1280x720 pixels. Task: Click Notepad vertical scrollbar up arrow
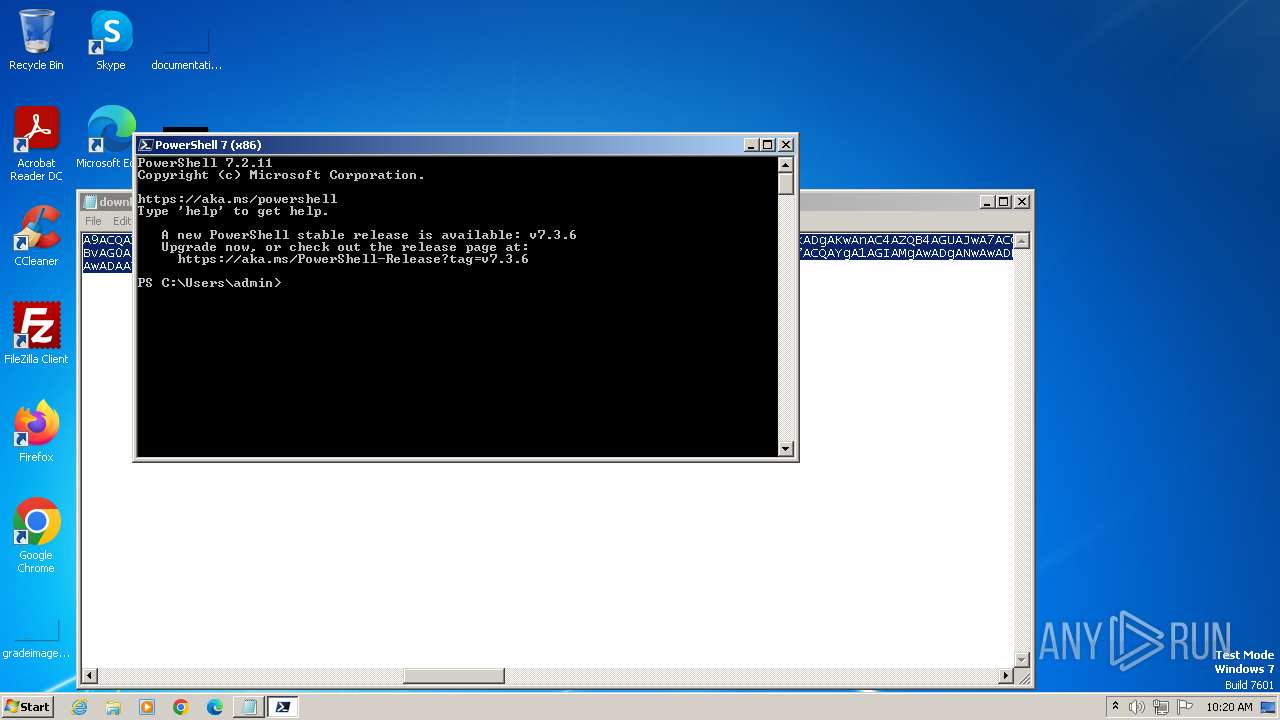(1022, 241)
